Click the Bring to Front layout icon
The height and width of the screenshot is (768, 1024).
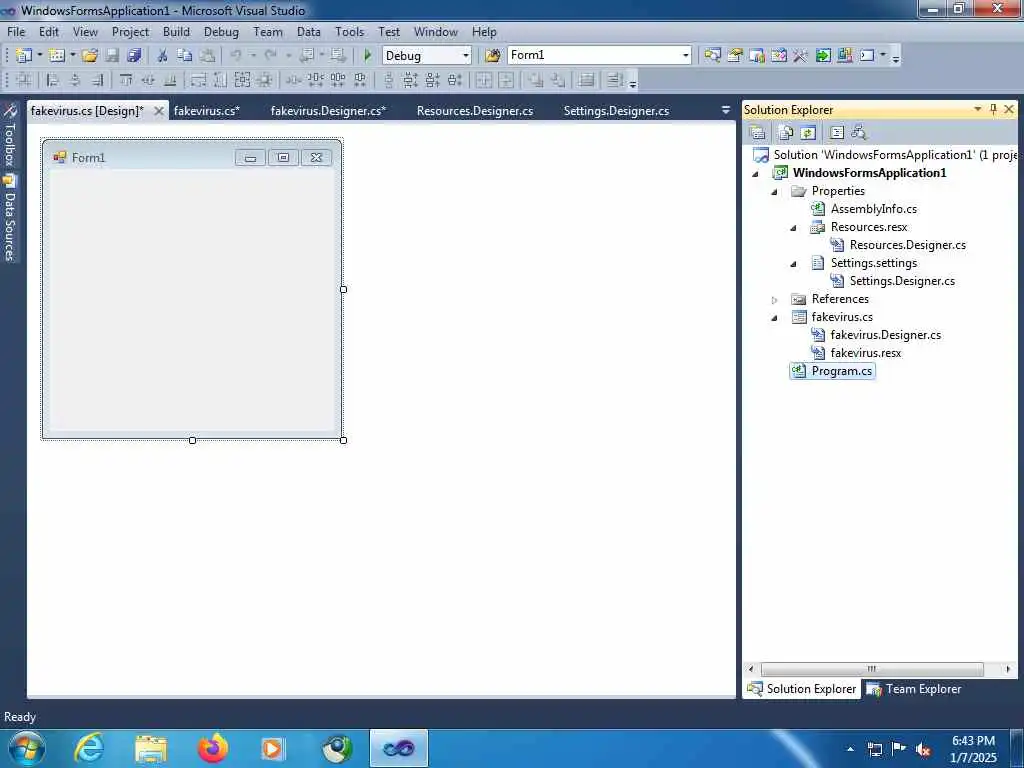(x=536, y=80)
